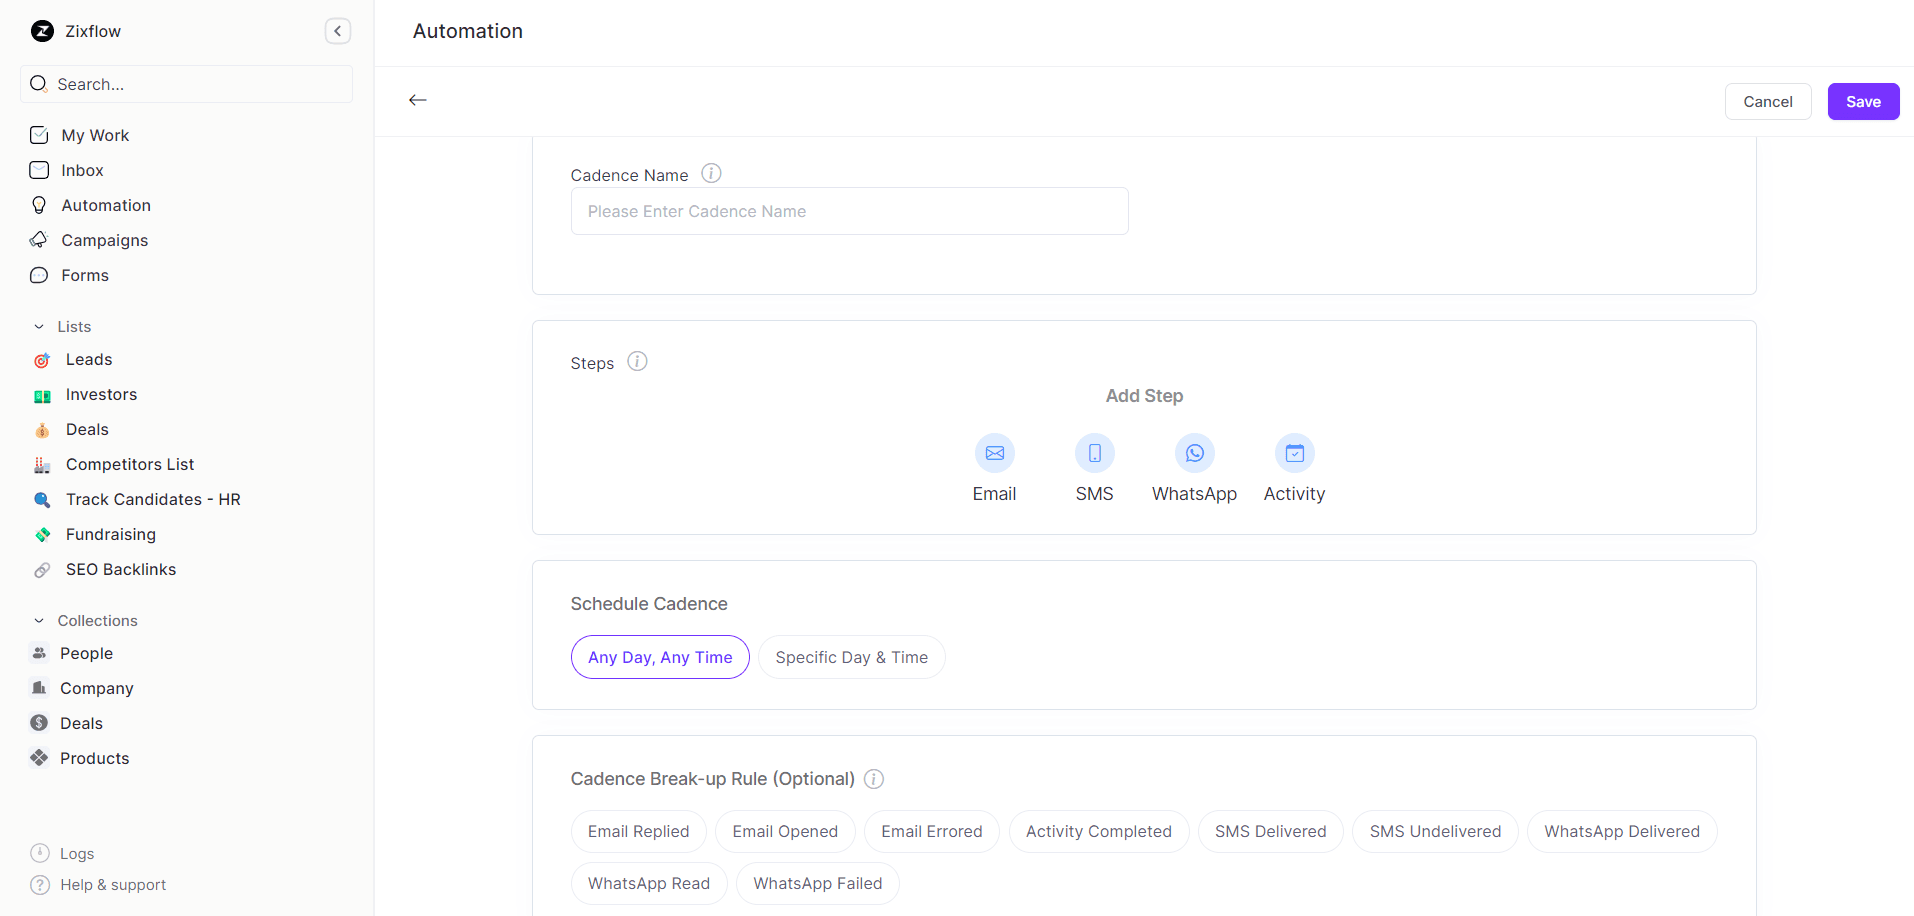Save the cadence
This screenshot has width=1914, height=916.
click(x=1862, y=101)
